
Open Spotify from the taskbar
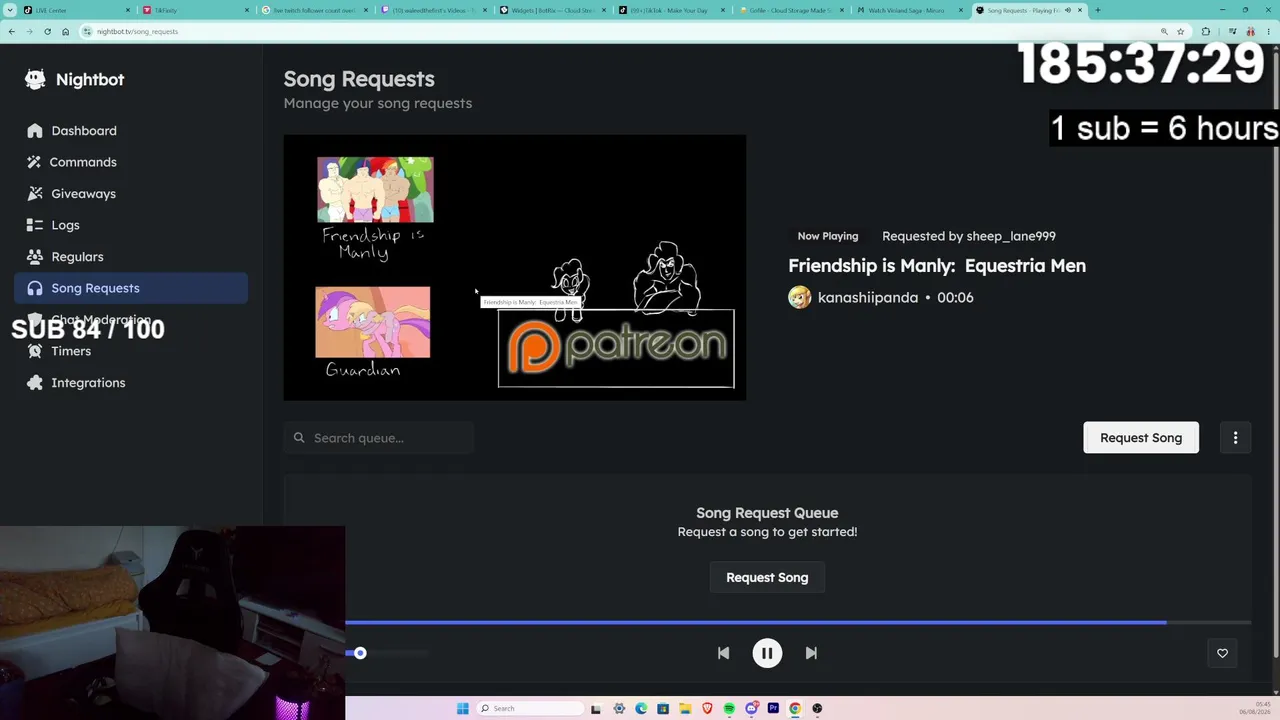pos(729,708)
